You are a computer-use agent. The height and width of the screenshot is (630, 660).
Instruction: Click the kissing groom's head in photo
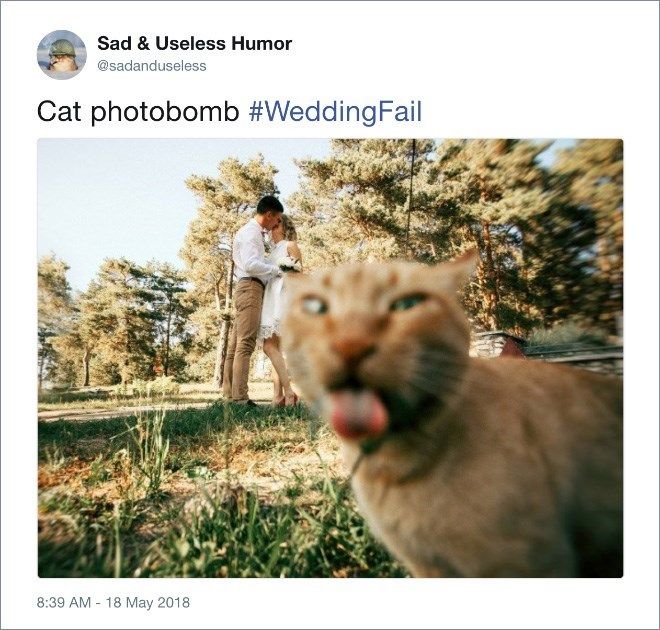coord(269,211)
